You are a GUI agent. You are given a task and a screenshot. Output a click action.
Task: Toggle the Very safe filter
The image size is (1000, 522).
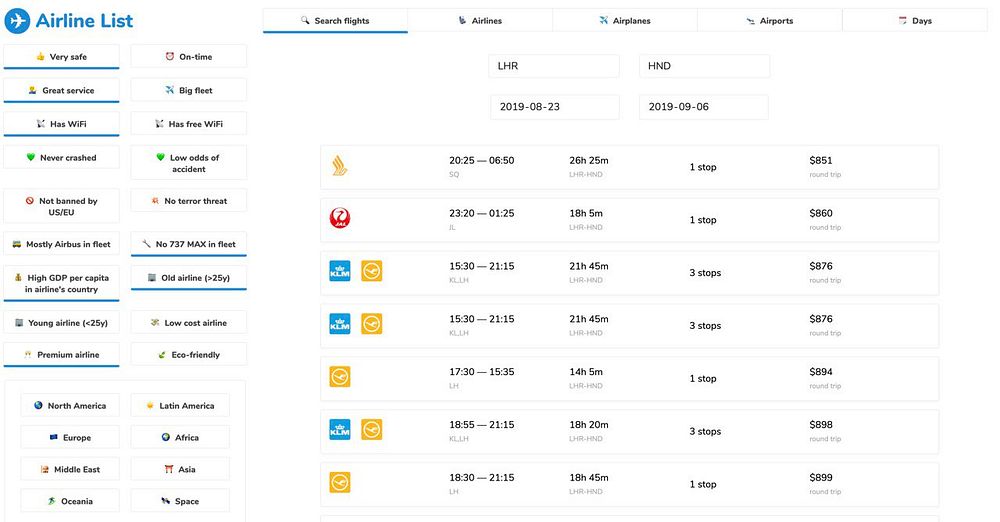click(61, 57)
